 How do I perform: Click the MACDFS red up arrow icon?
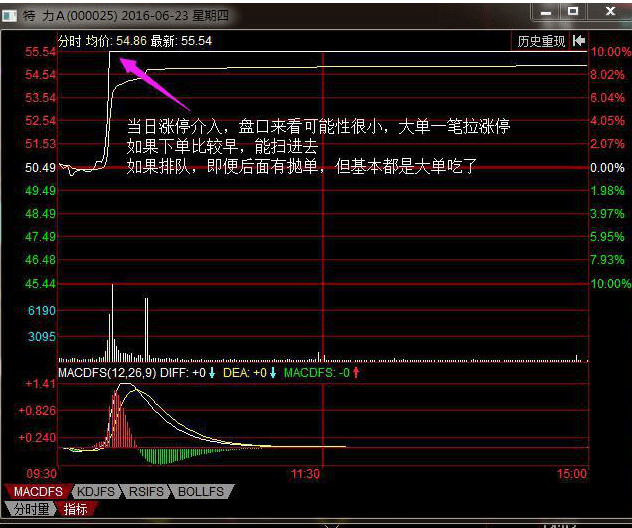click(356, 373)
